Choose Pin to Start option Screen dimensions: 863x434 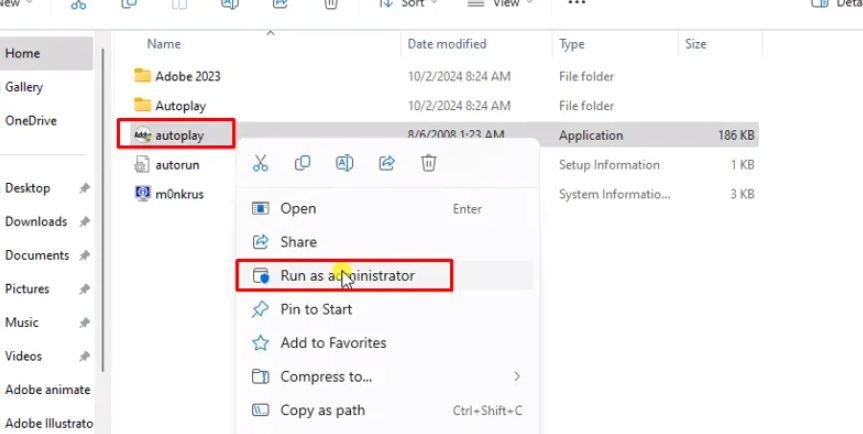click(316, 309)
